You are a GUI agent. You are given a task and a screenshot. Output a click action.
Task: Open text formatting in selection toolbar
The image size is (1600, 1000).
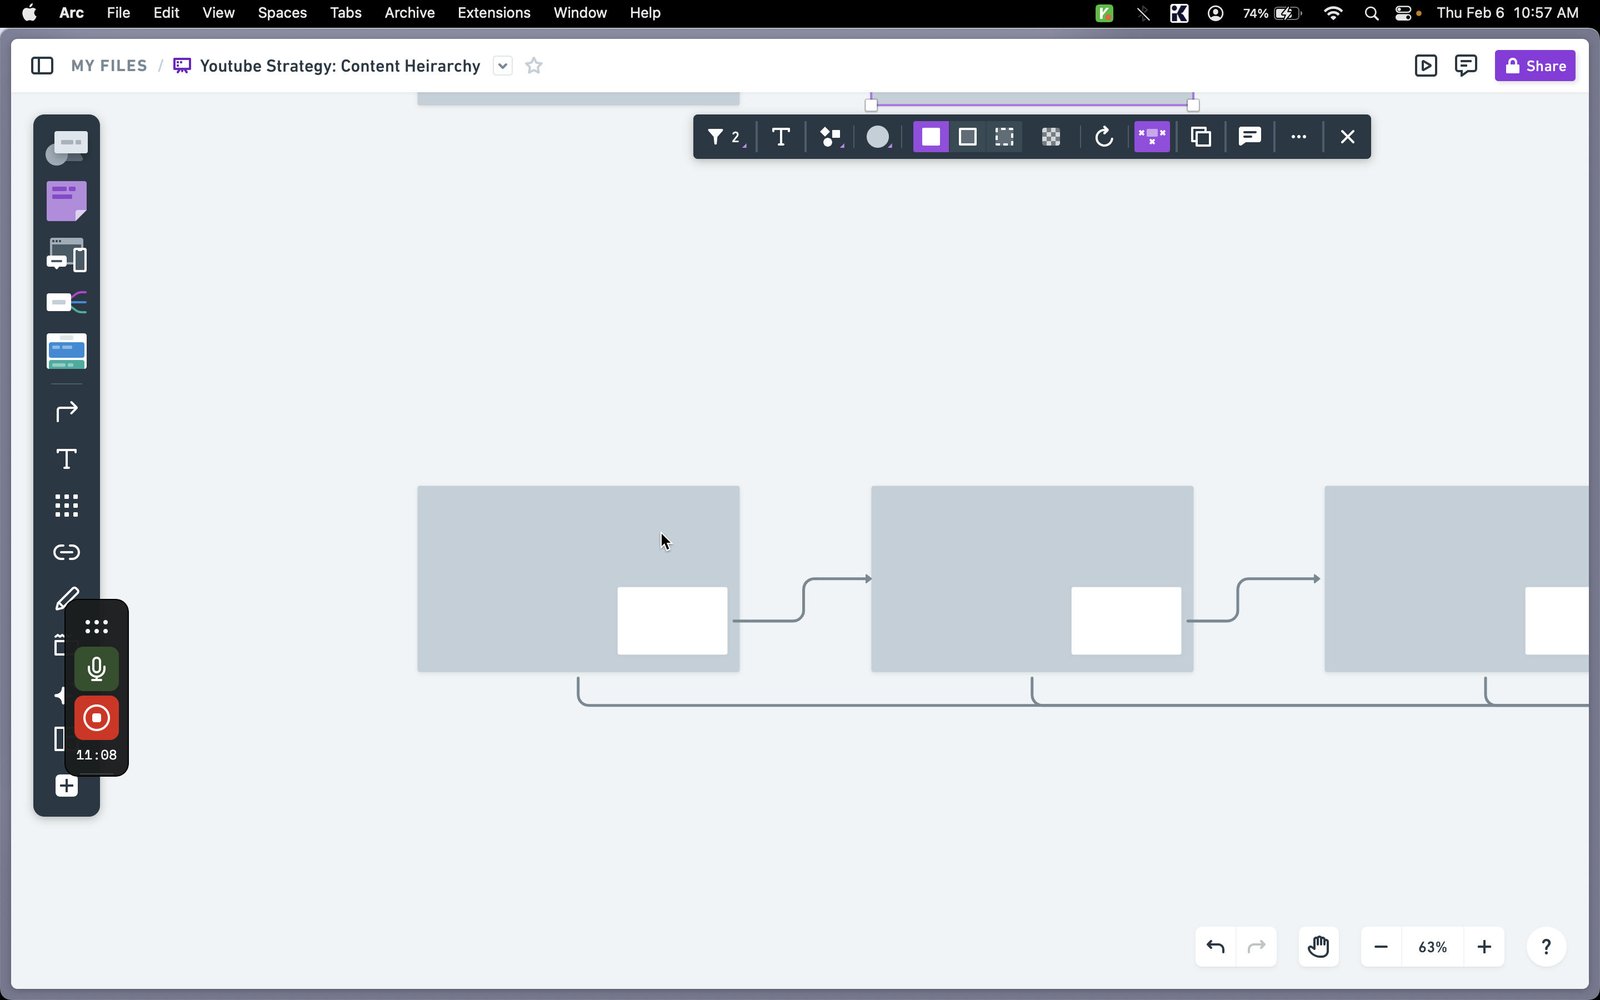coord(781,137)
